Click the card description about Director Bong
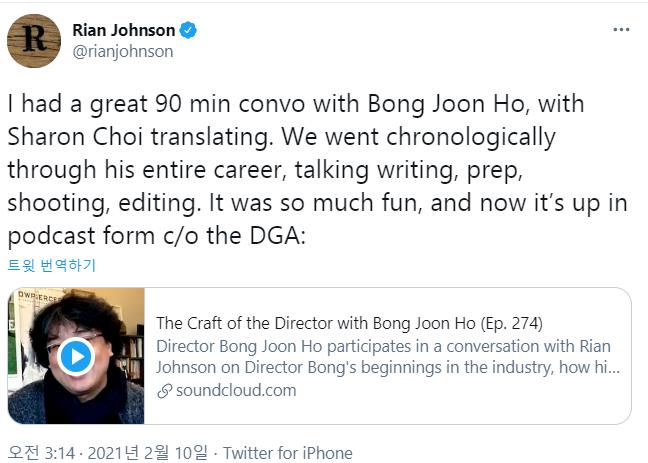Screen dimensions: 648x463 pos(388,356)
